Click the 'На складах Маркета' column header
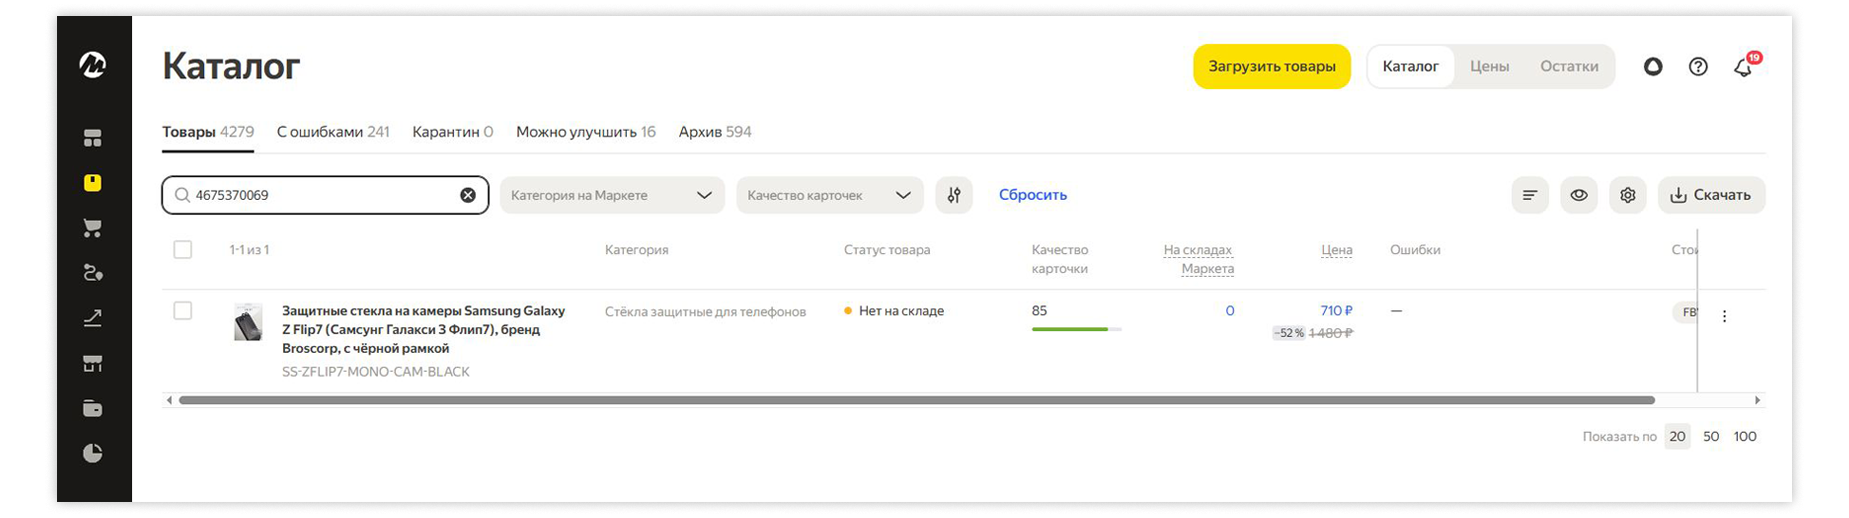This screenshot has width=1849, height=518. (1198, 259)
